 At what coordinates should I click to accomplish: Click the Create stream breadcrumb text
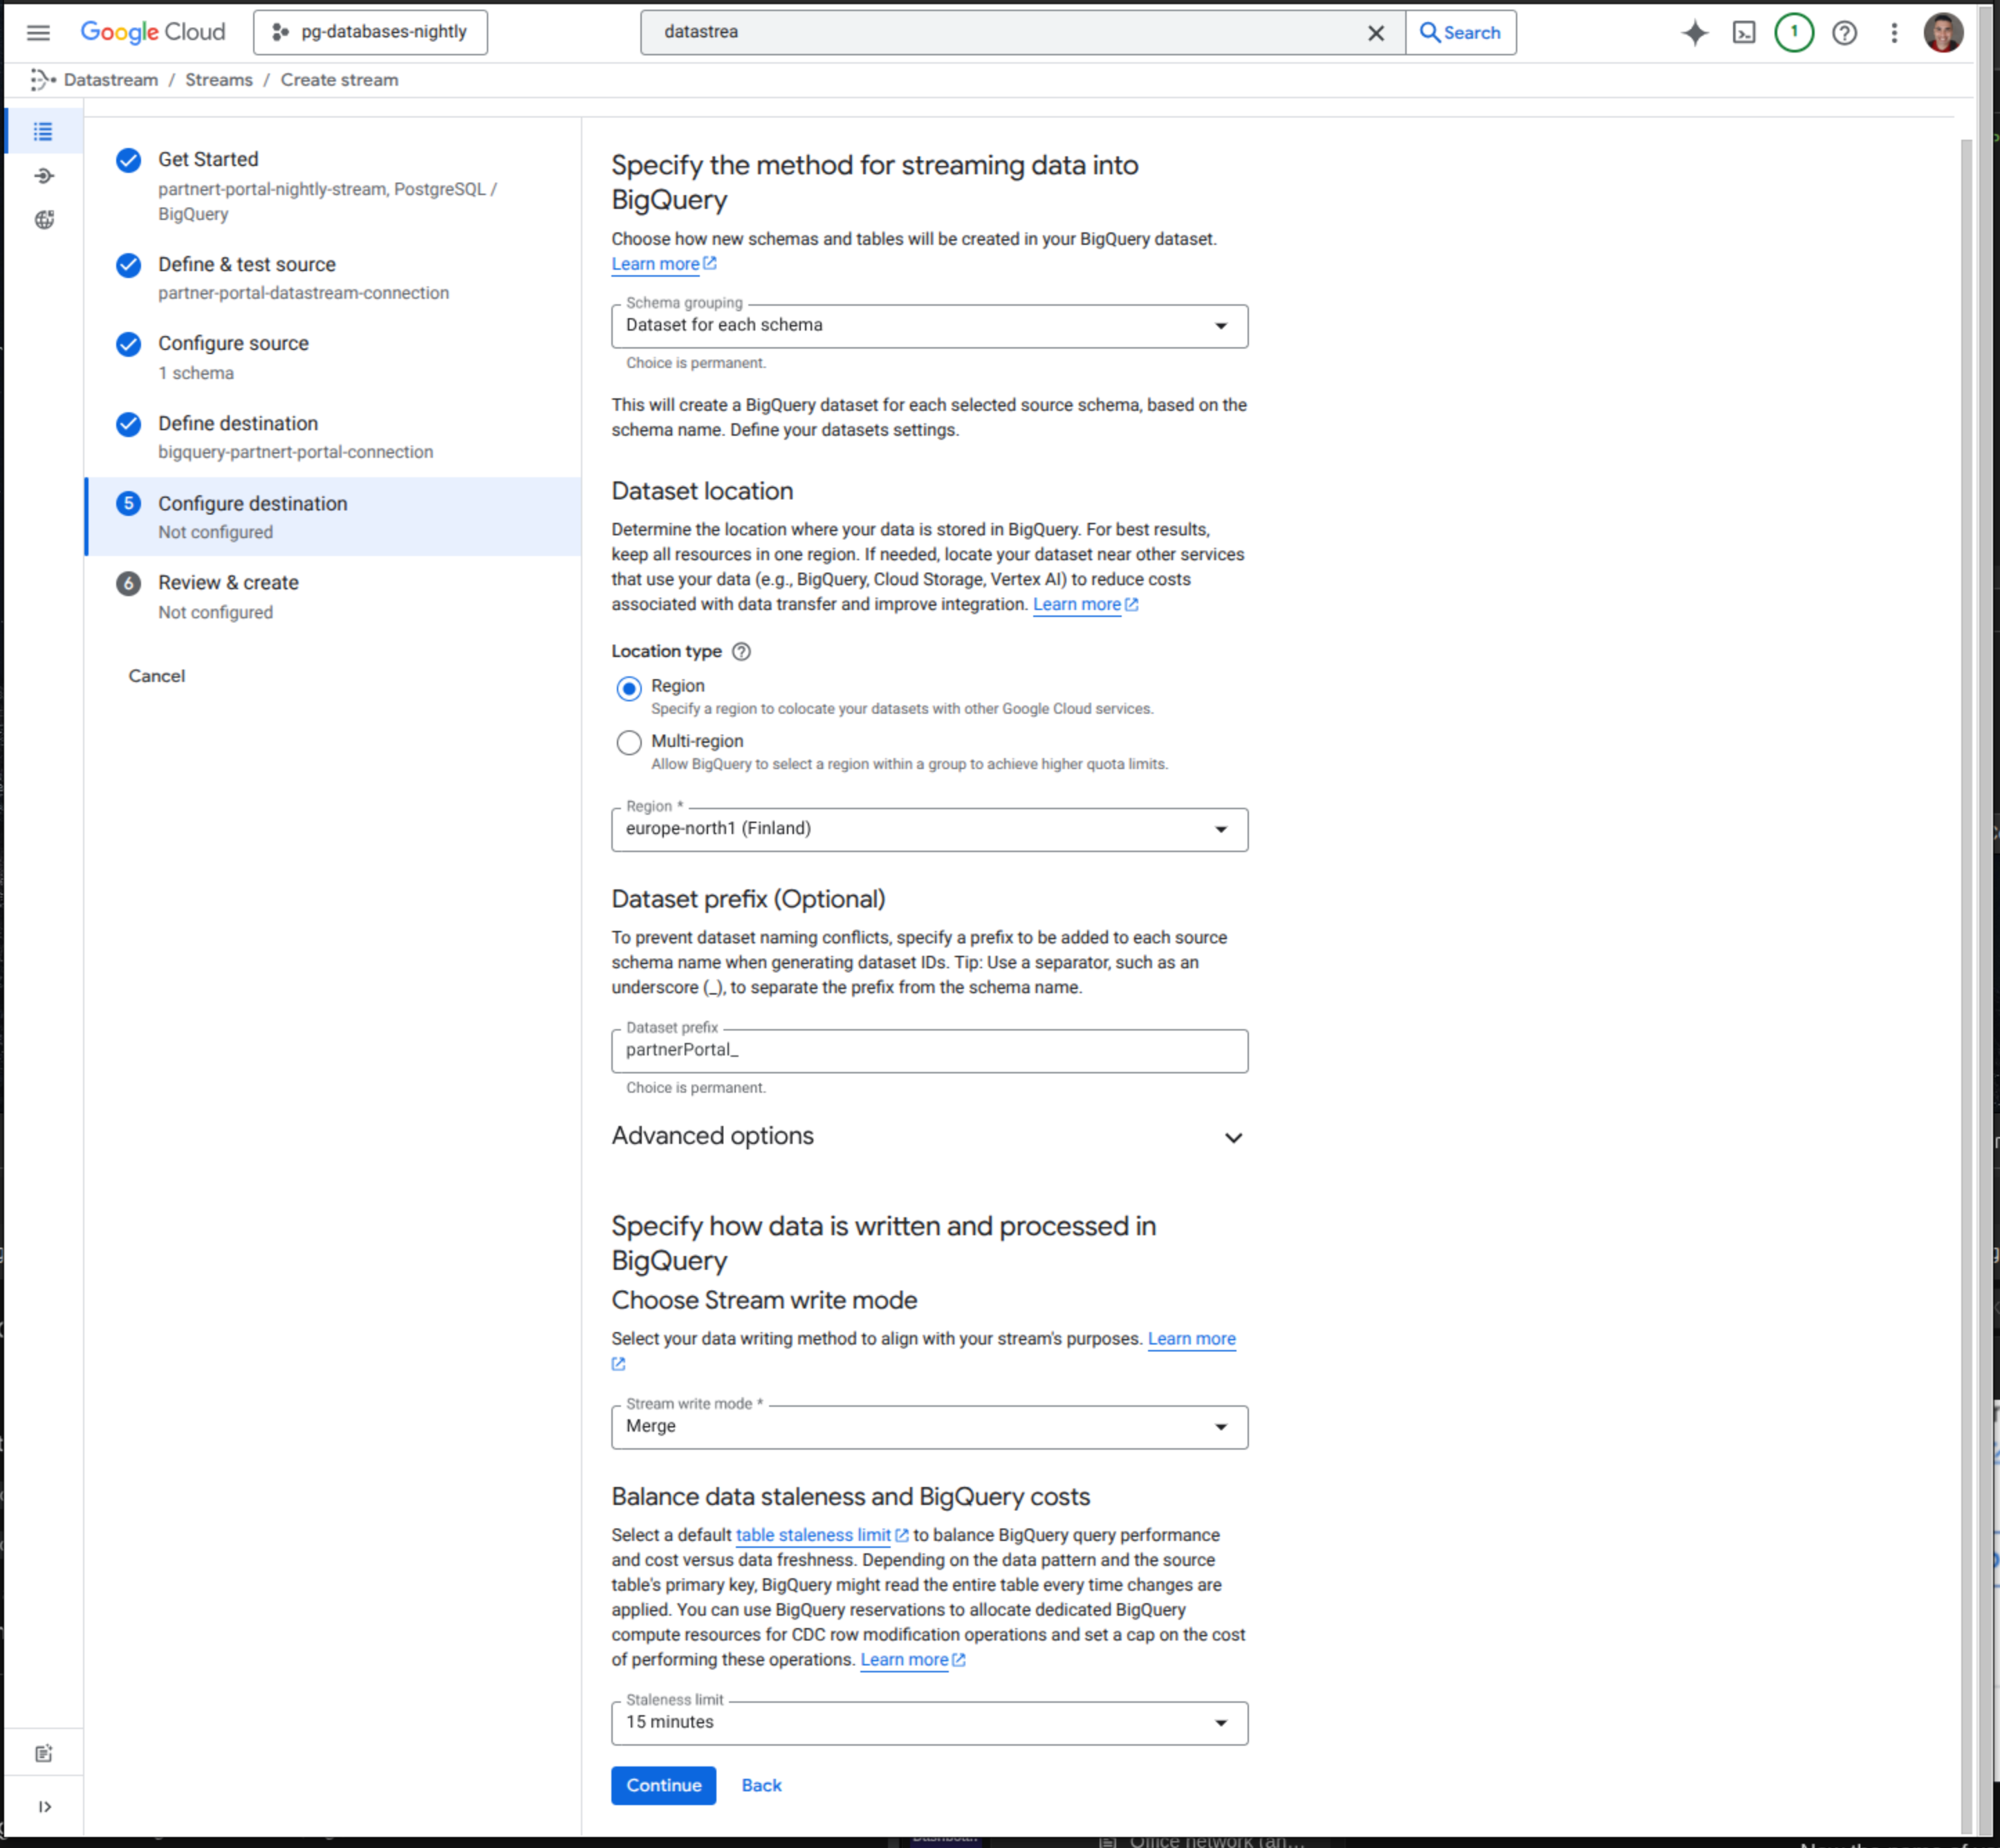339,80
